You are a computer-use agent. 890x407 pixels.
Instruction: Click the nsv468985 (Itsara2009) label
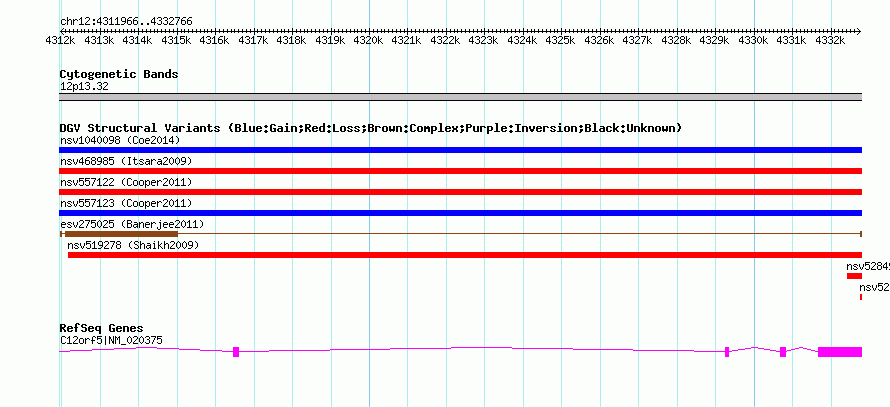point(126,161)
